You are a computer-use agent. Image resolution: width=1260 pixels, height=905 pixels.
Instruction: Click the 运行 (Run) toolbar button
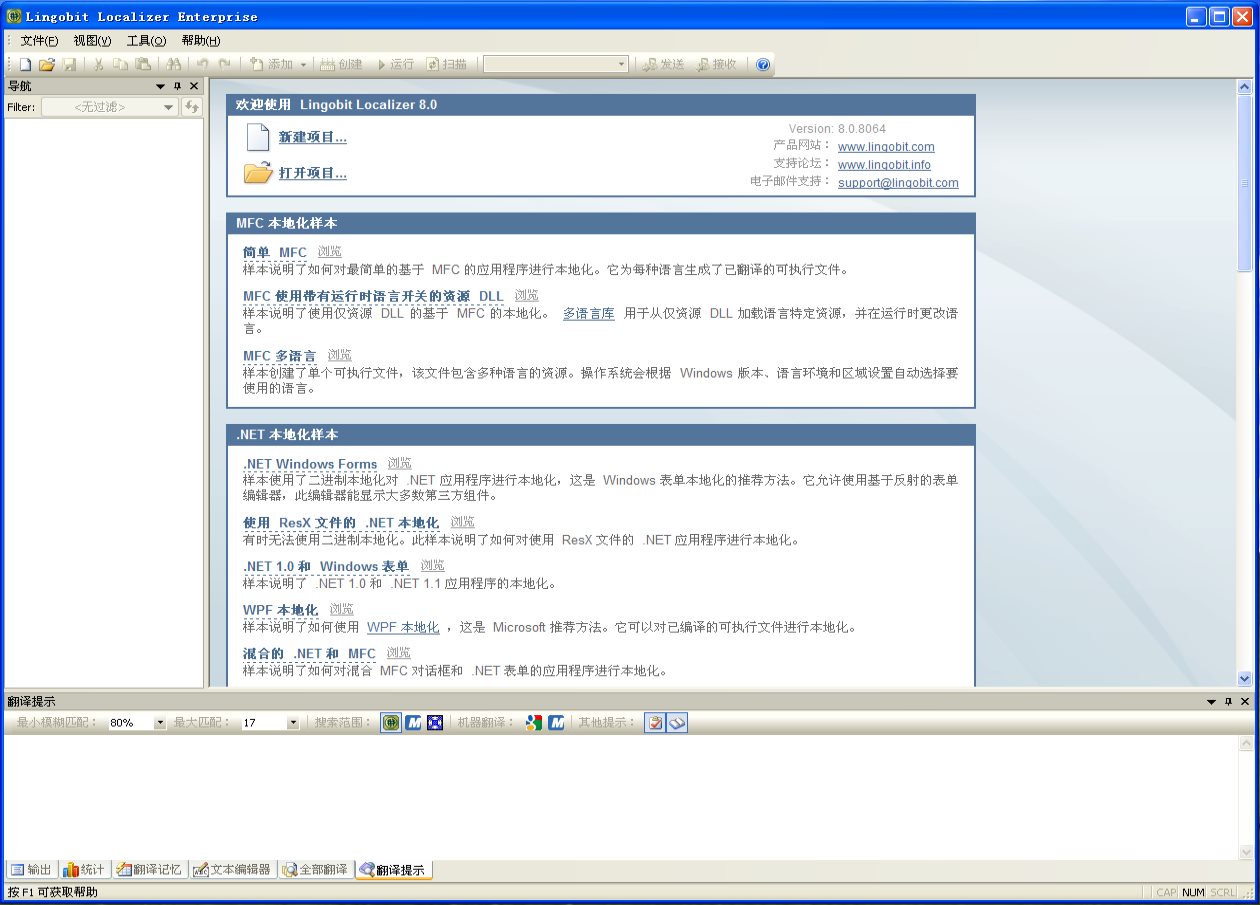click(x=394, y=64)
